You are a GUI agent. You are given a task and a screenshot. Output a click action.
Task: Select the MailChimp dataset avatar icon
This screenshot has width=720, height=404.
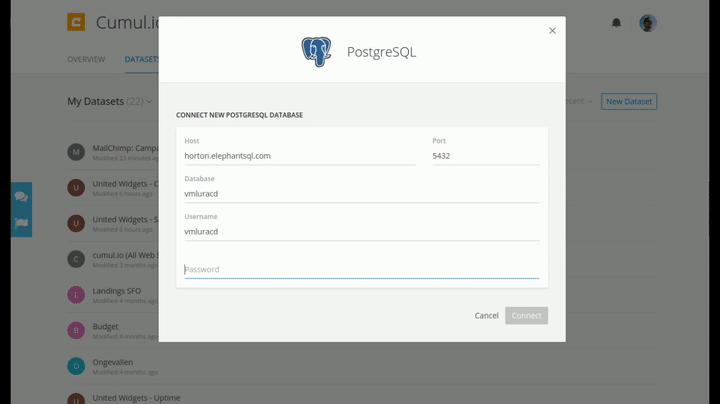[x=75, y=152]
